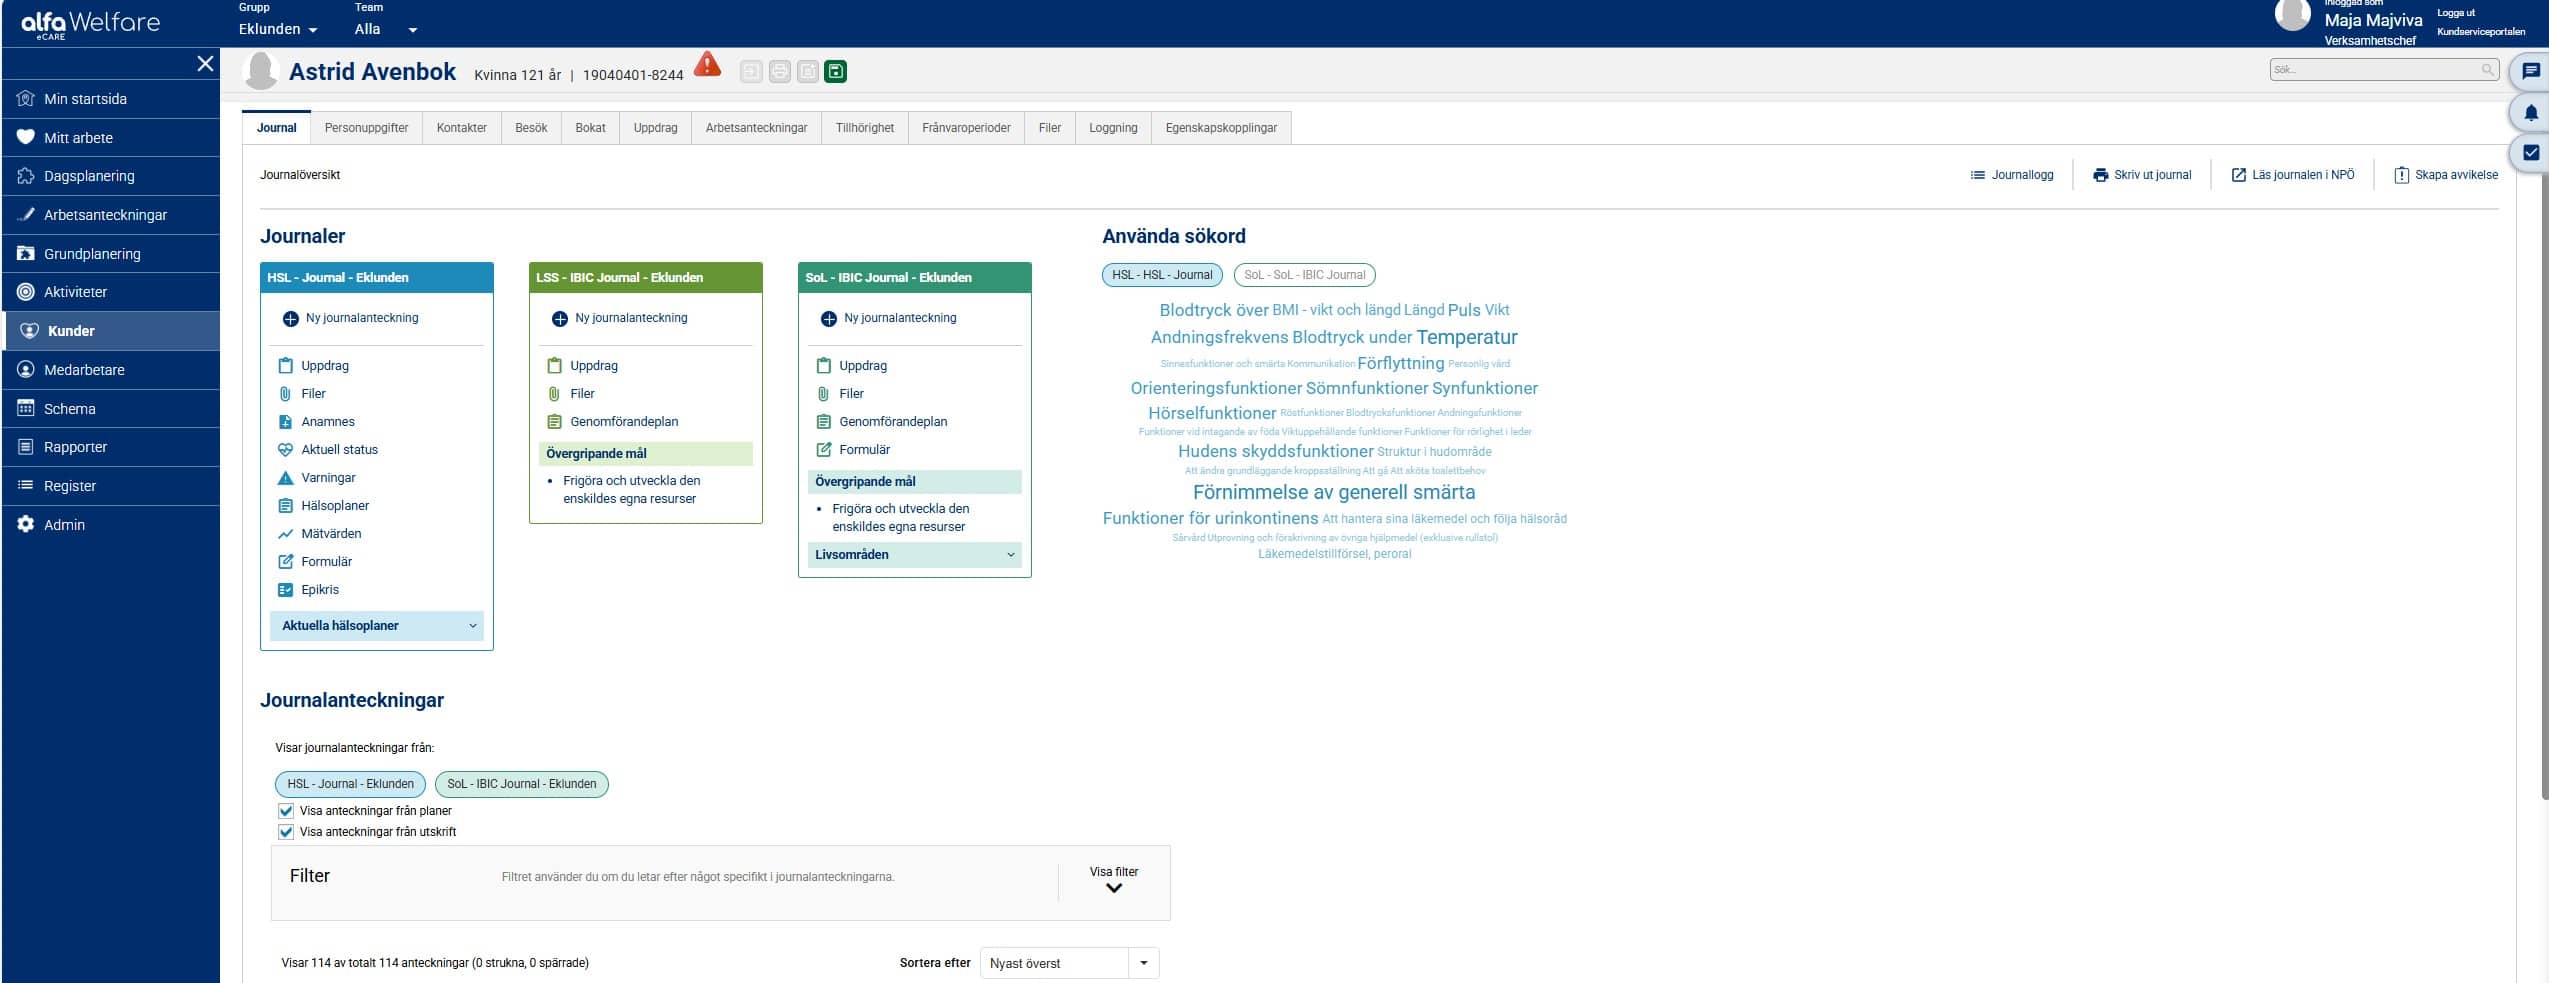Open Mätvärden in HSL journal card
The height and width of the screenshot is (983, 2549).
tap(331, 534)
